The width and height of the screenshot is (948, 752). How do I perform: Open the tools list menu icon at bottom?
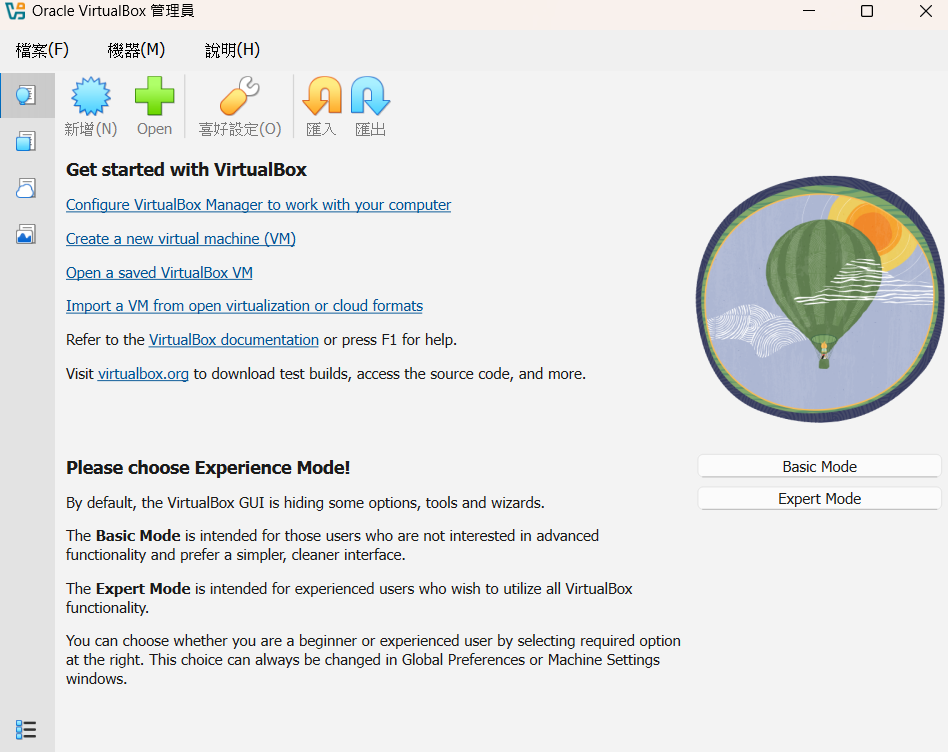pyautogui.click(x=26, y=730)
